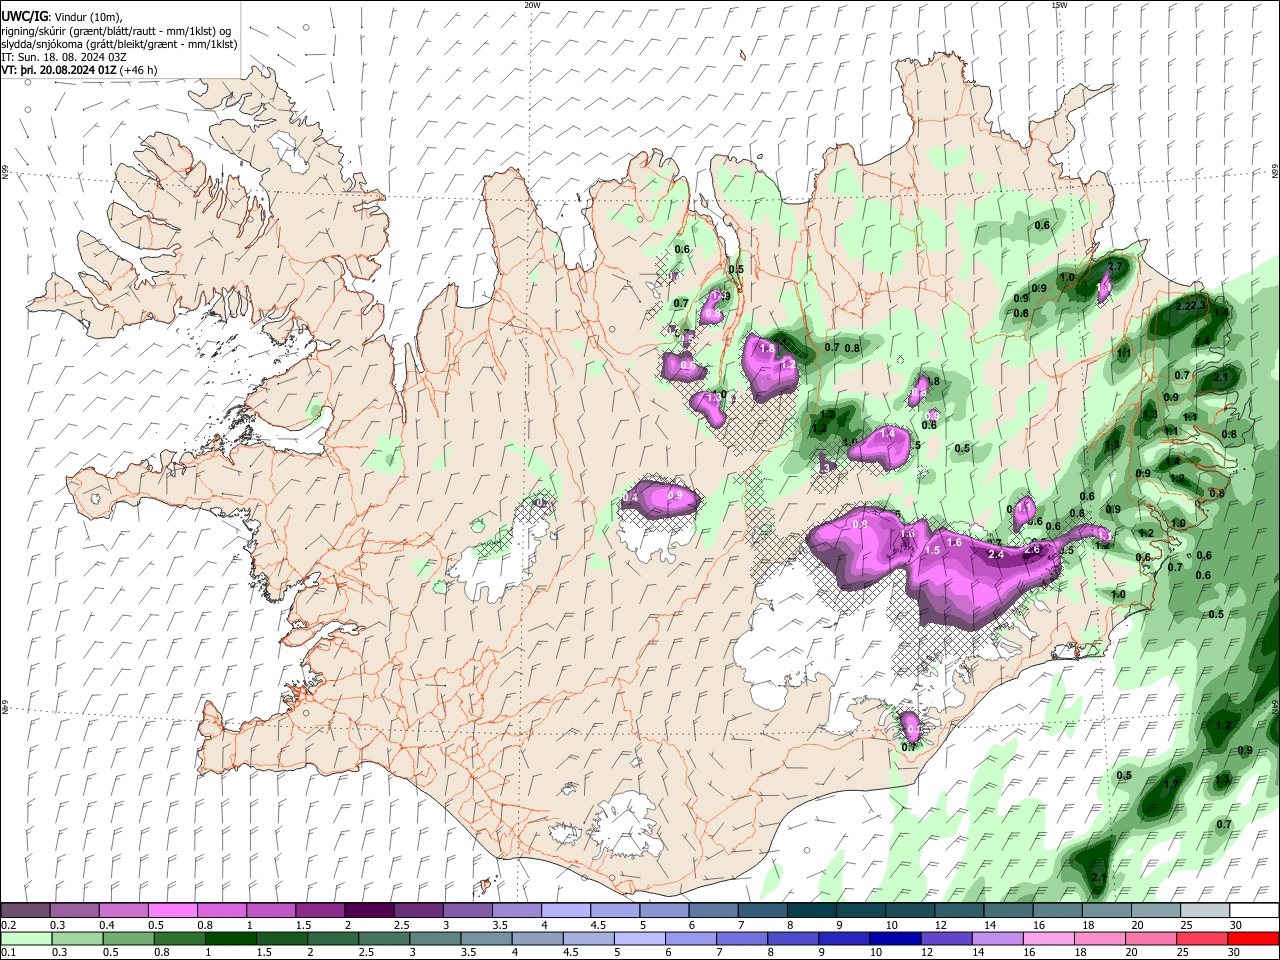Click the 'rigning/skúrir' header line

tap(117, 30)
